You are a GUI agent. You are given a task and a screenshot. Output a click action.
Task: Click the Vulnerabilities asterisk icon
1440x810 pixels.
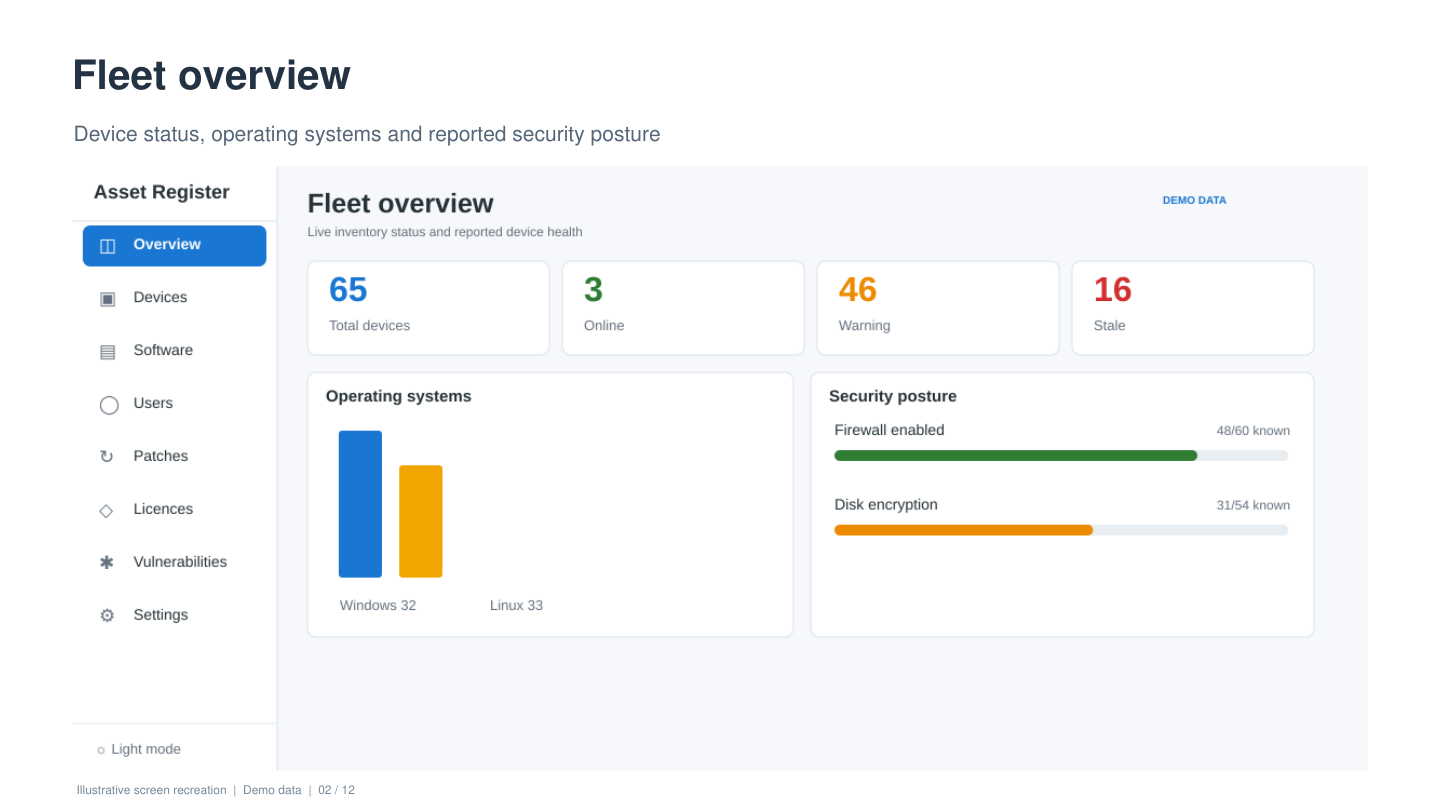(x=107, y=563)
